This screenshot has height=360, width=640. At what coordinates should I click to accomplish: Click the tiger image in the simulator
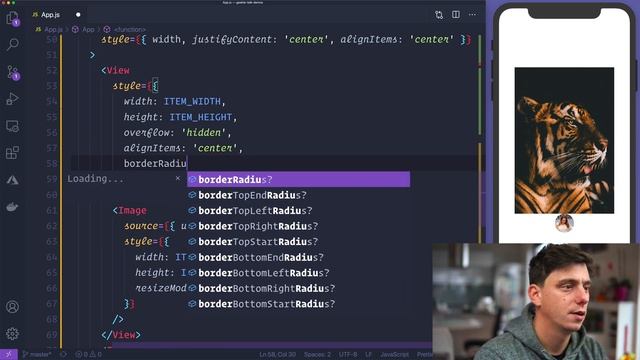point(564,140)
